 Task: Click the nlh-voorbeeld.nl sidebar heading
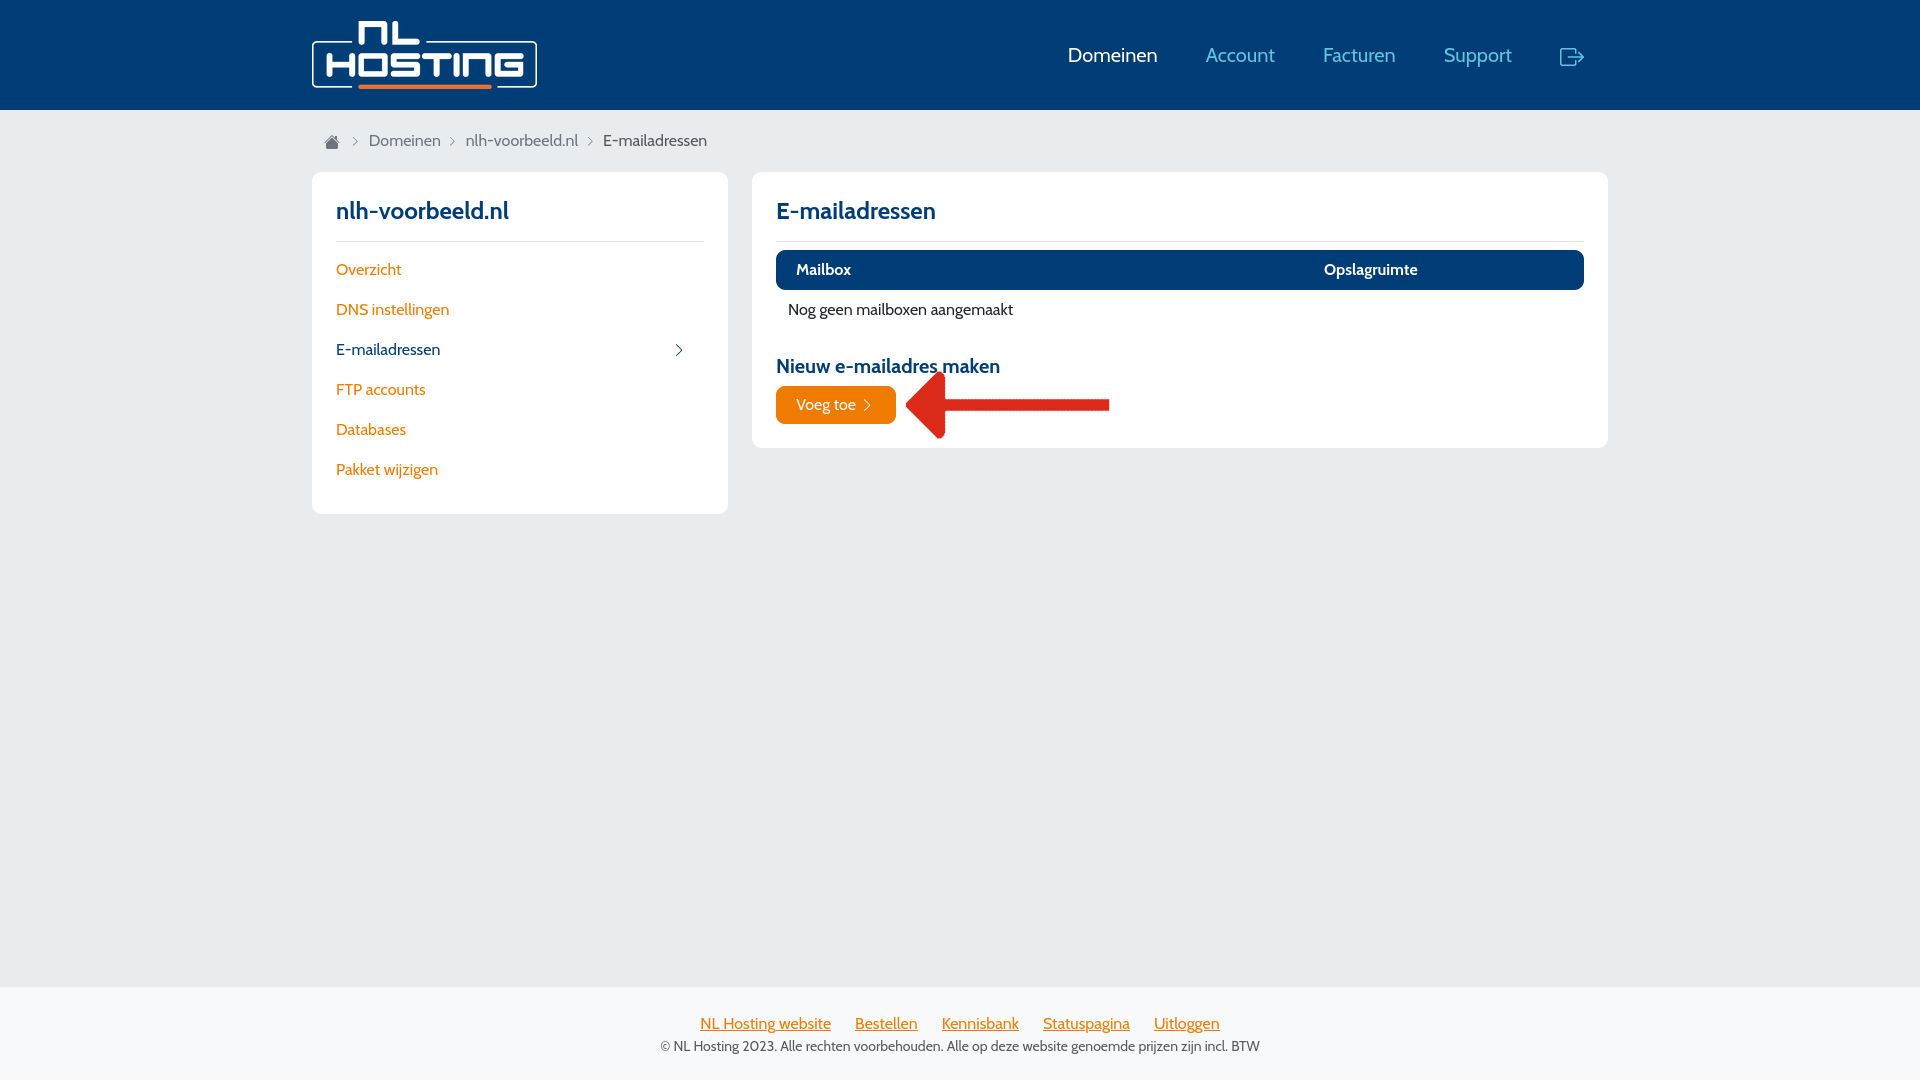click(422, 211)
